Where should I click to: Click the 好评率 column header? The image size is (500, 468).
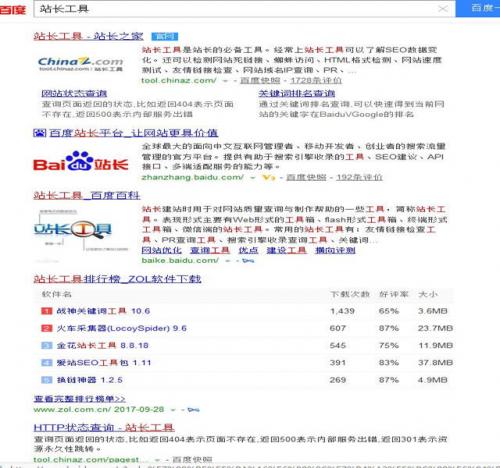(x=393, y=294)
